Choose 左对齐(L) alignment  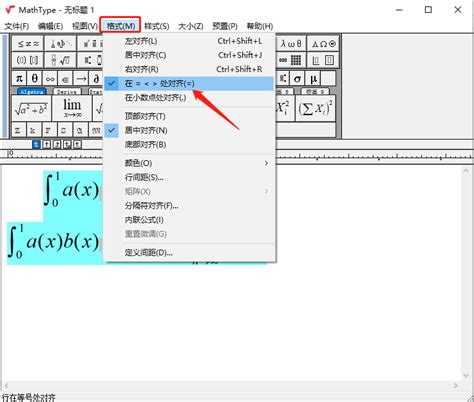coord(189,41)
